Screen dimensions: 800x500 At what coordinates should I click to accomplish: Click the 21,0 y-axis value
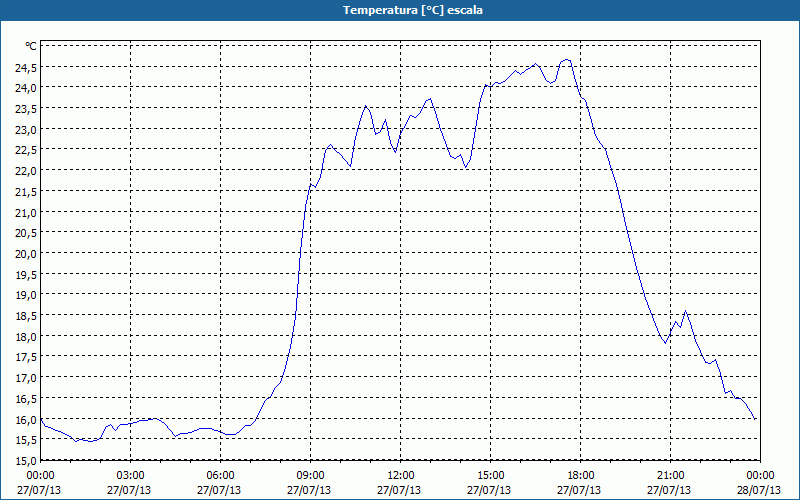pos(26,212)
